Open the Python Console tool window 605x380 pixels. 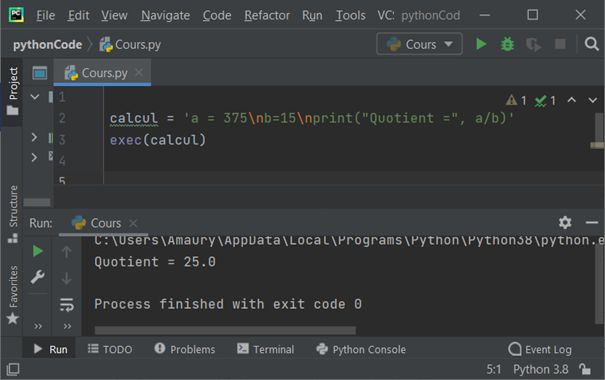pos(361,349)
